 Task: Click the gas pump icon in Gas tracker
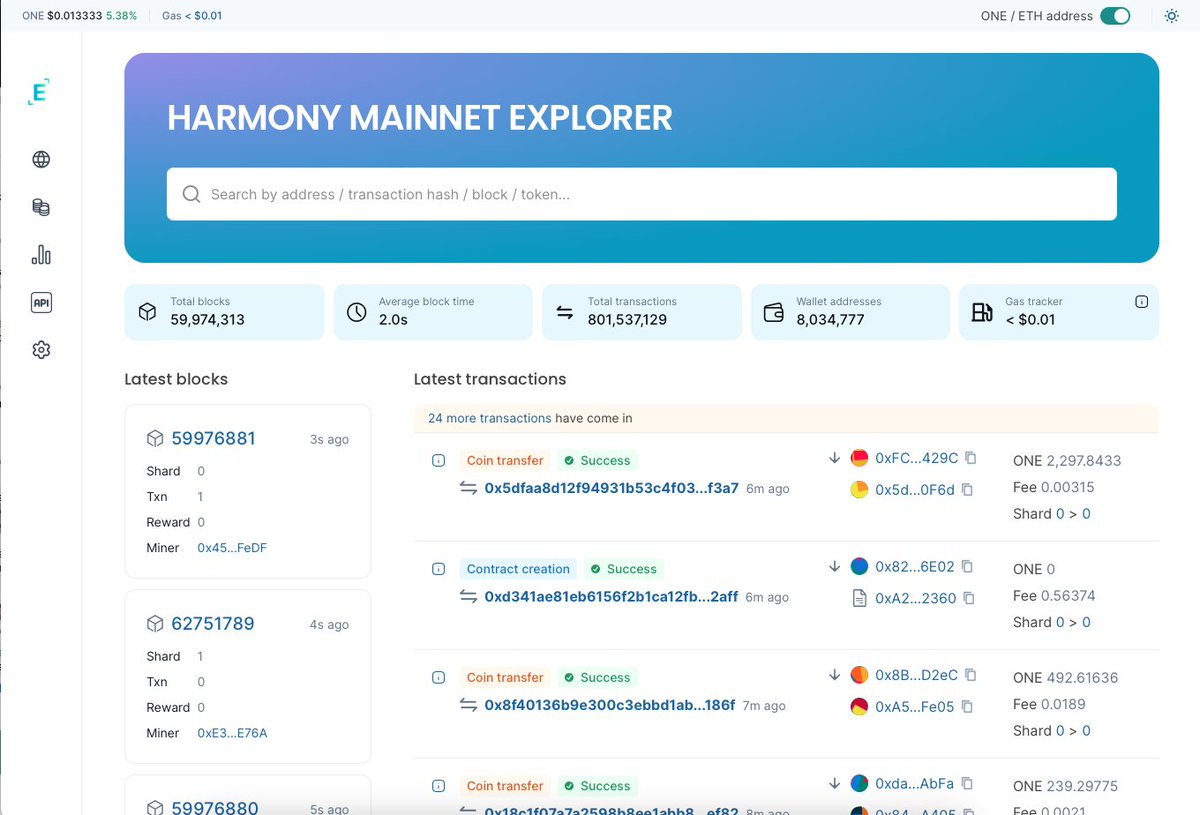point(982,312)
